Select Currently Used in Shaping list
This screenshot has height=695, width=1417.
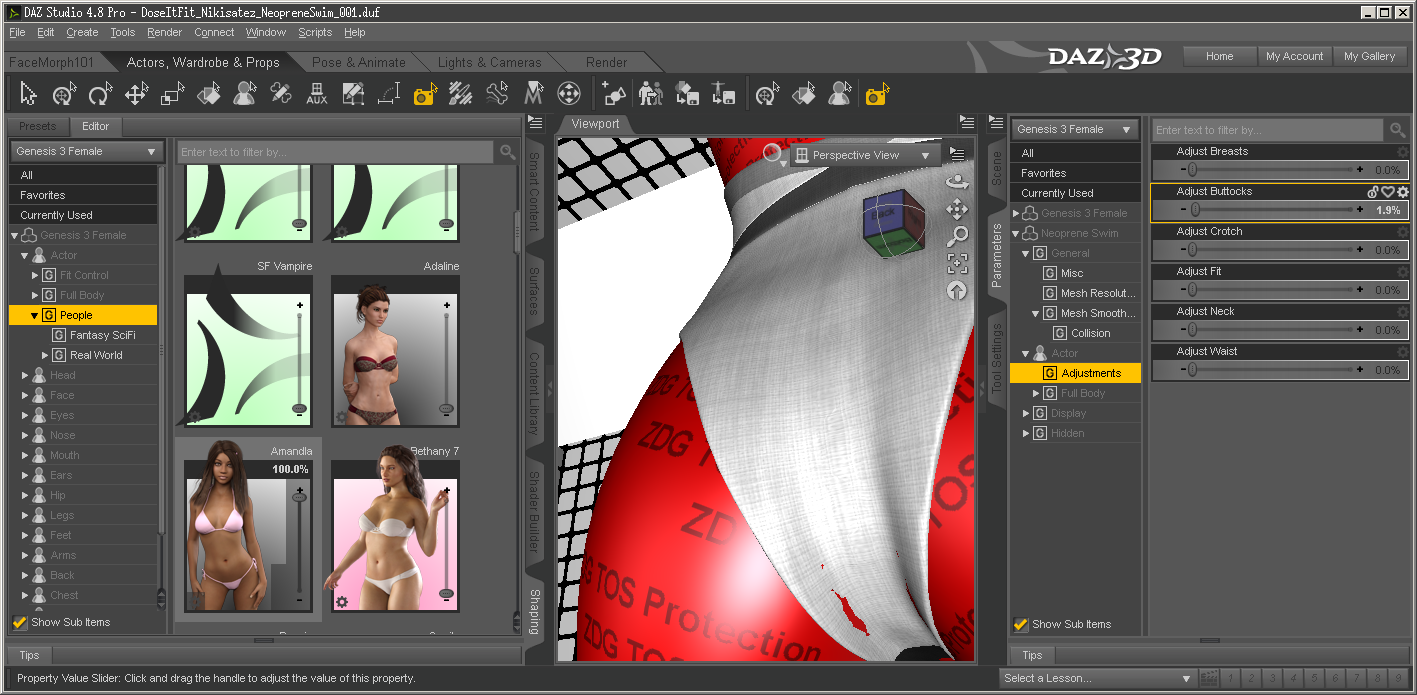coord(83,215)
